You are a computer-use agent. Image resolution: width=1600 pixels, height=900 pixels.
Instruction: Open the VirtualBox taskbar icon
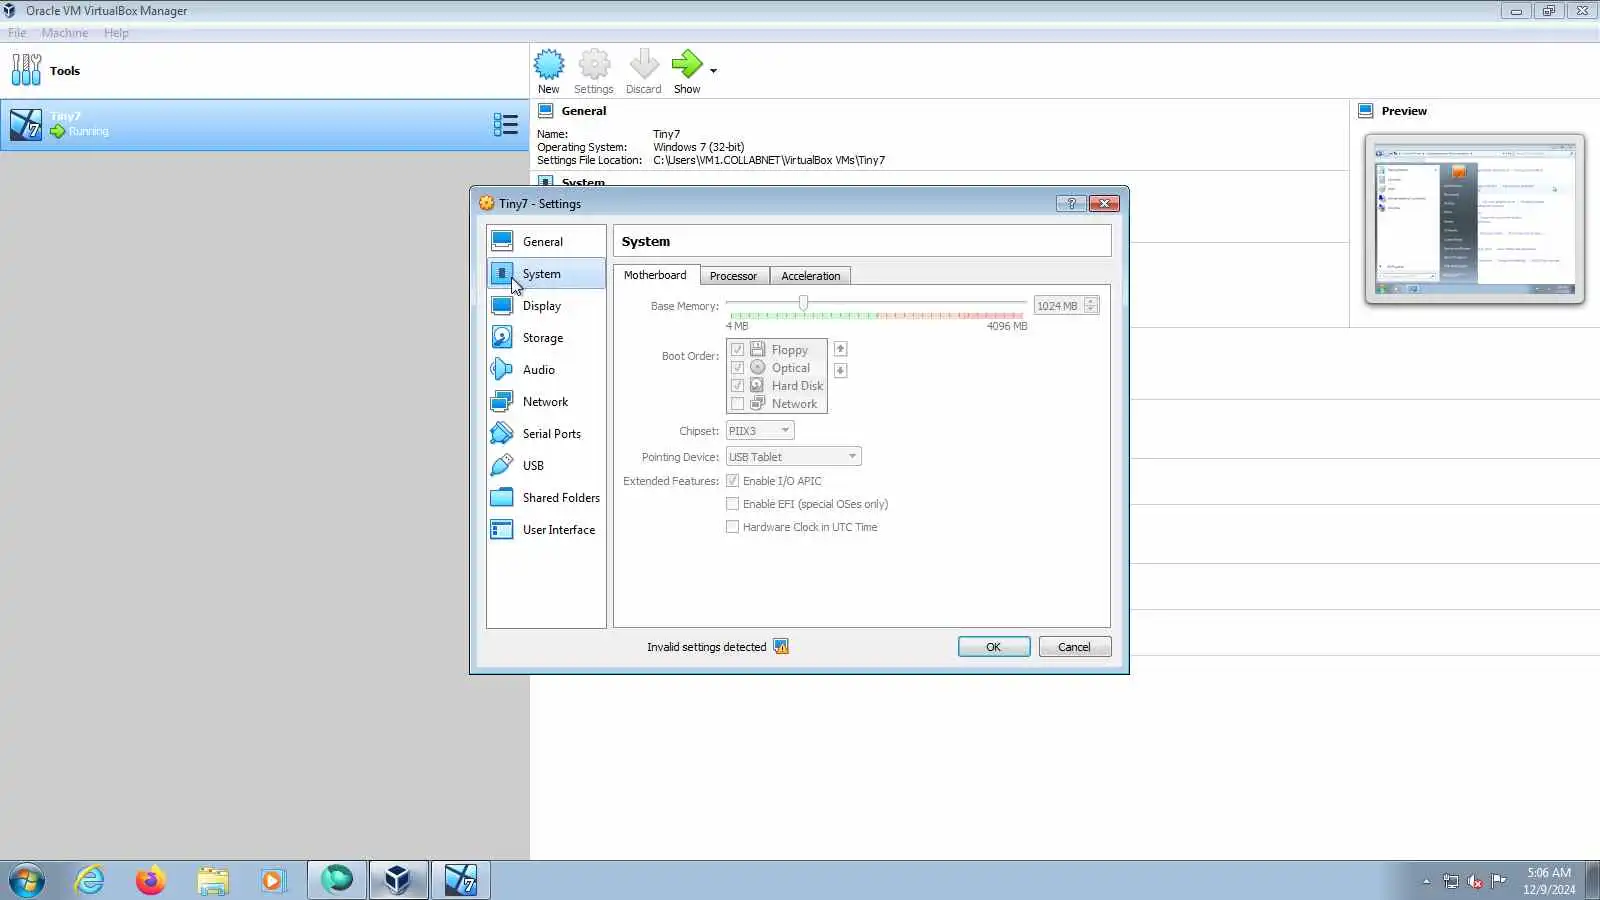coord(398,880)
